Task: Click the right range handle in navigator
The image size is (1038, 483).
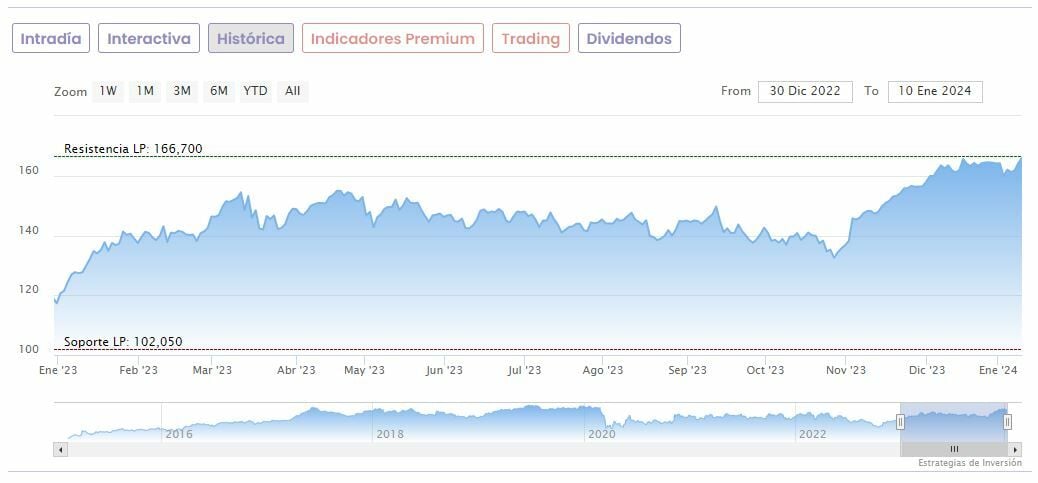Action: (x=1007, y=422)
